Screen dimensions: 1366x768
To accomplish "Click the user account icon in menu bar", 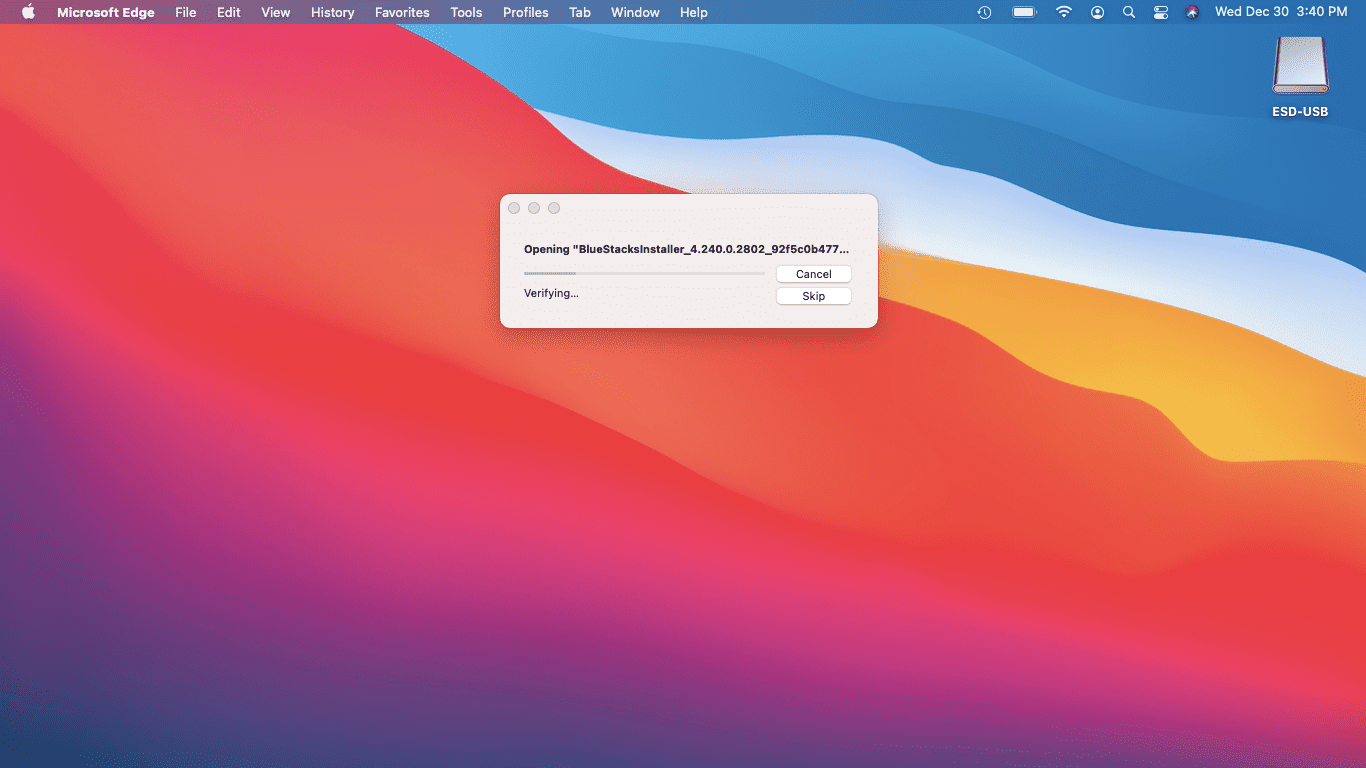I will coord(1098,12).
